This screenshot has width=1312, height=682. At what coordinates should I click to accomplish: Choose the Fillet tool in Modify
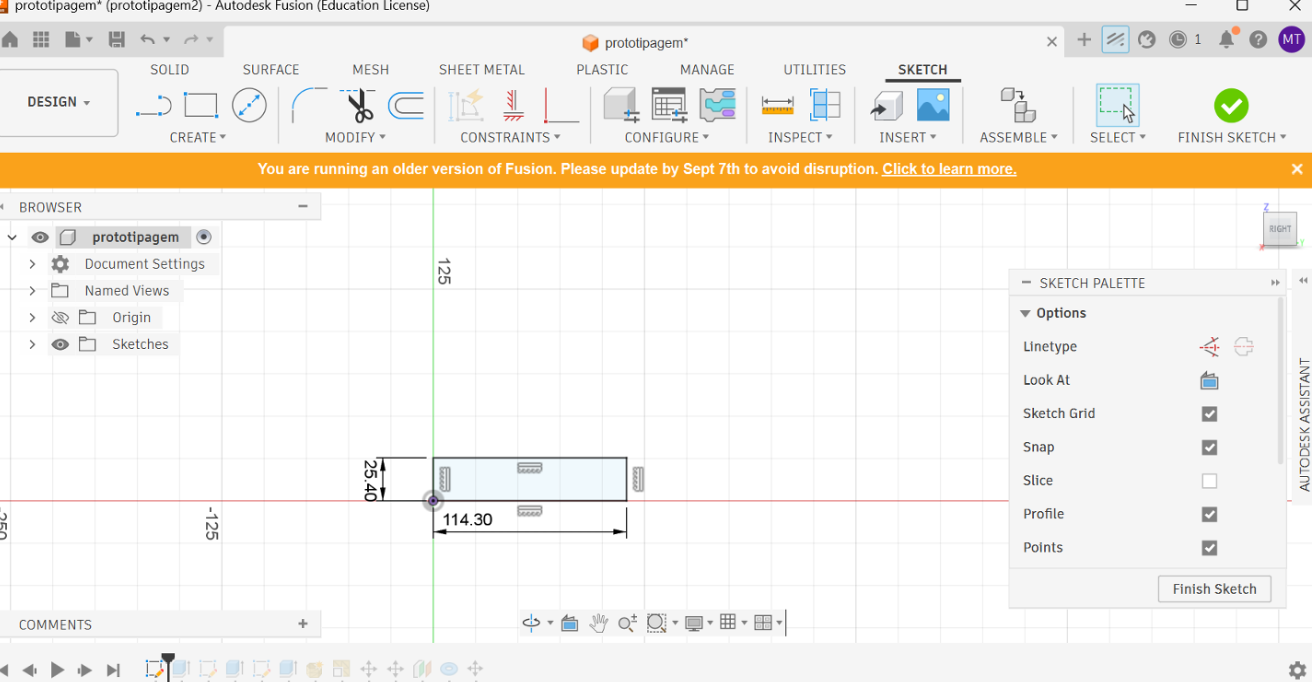point(308,105)
